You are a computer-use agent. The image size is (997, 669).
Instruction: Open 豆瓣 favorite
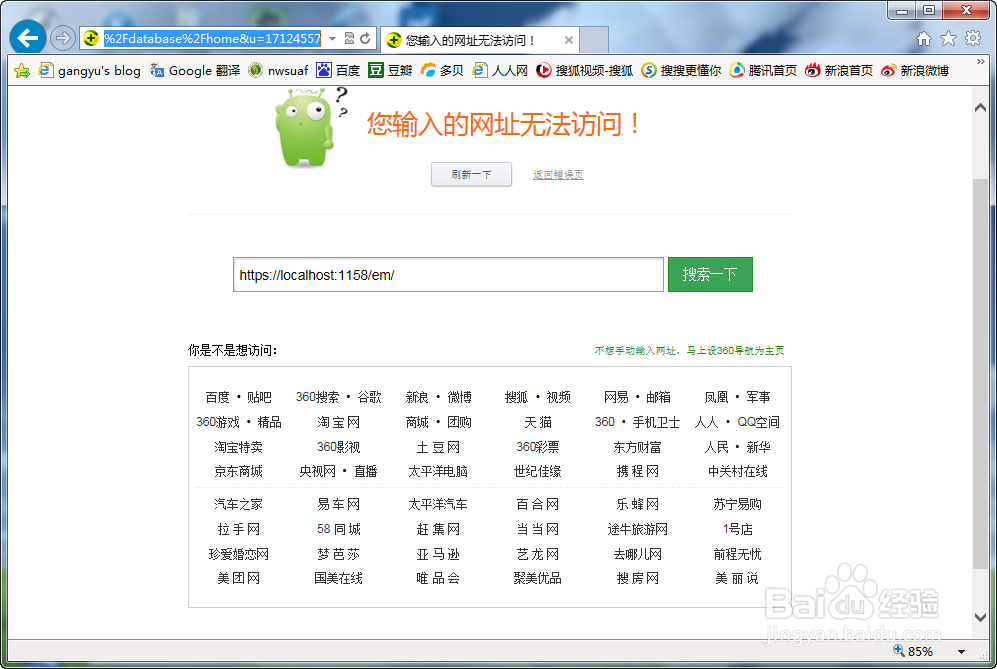390,71
